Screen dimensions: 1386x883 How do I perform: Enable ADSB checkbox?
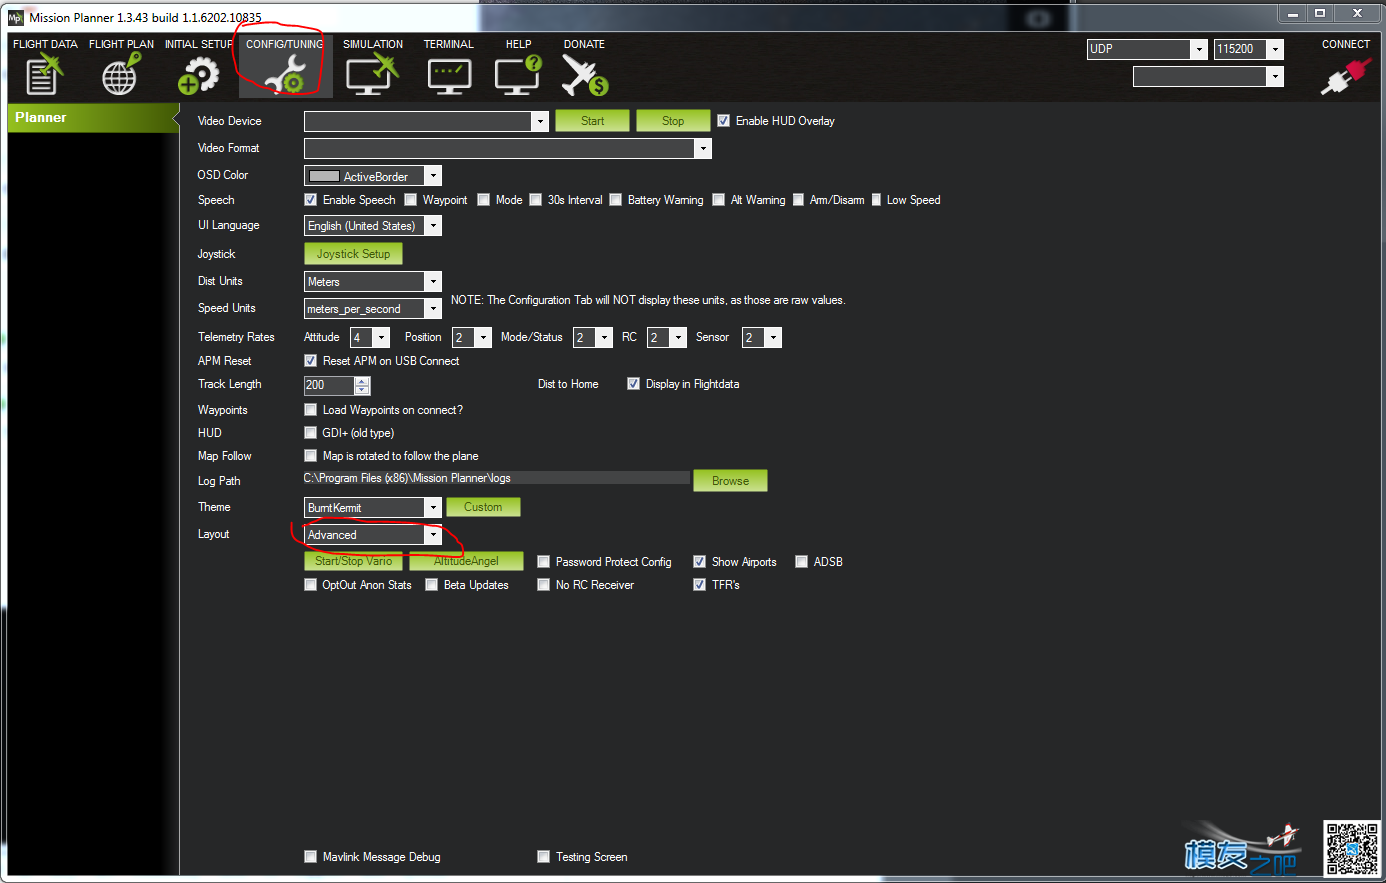tap(801, 562)
